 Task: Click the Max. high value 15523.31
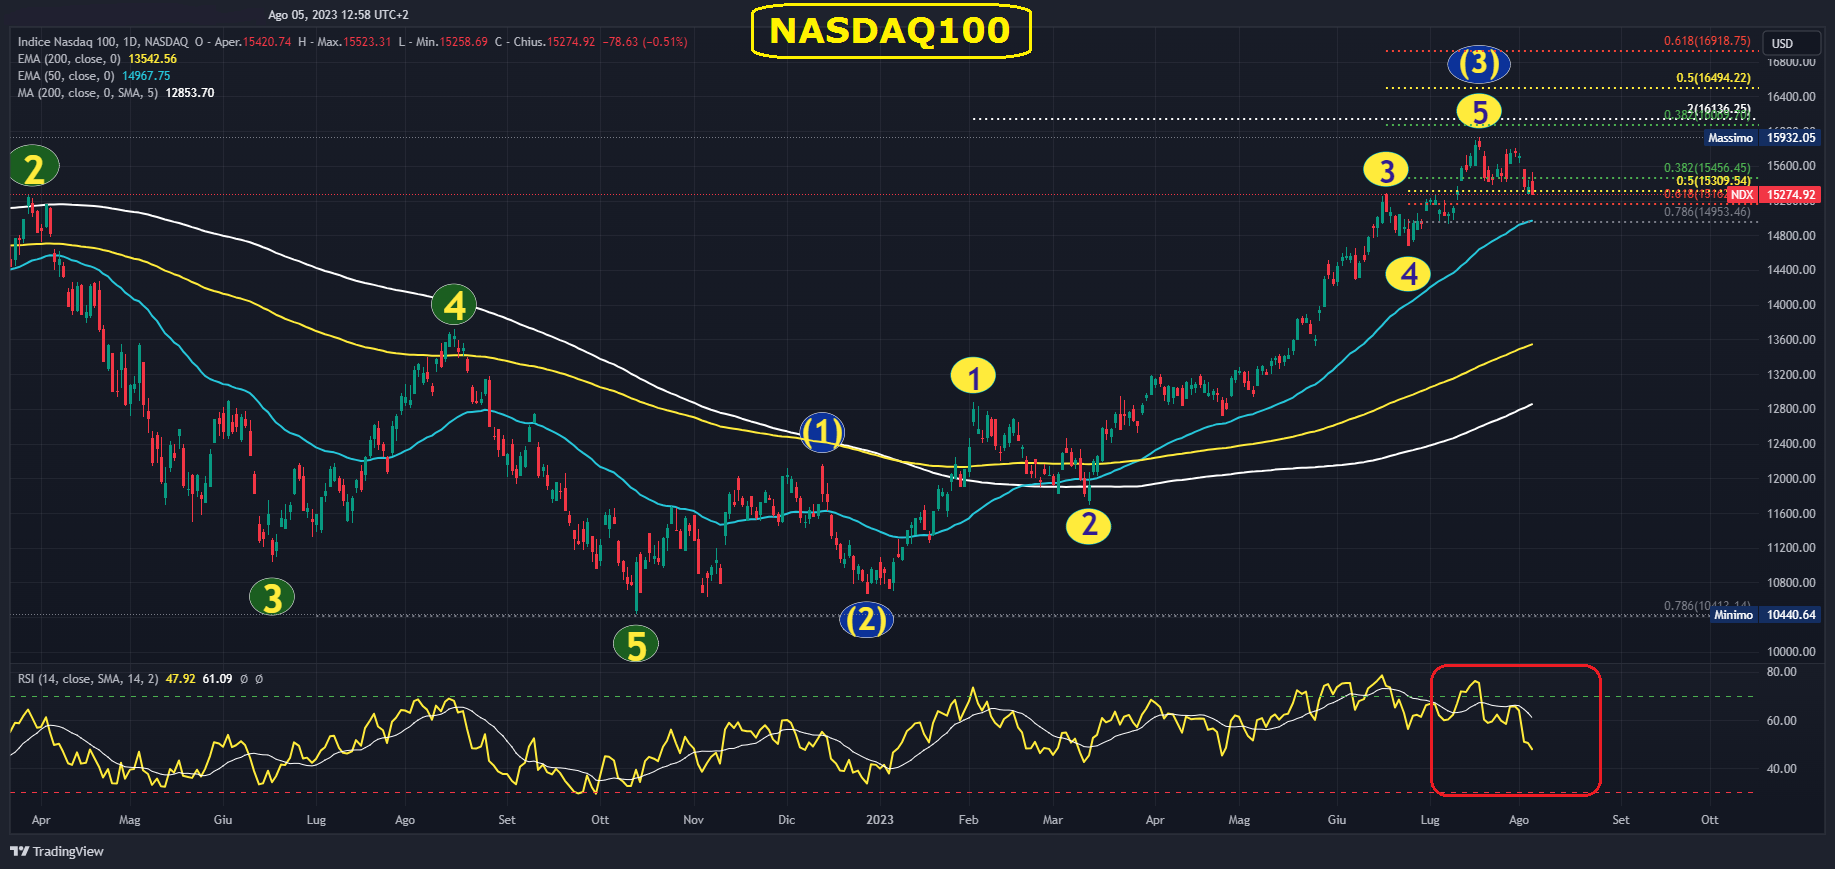[367, 42]
